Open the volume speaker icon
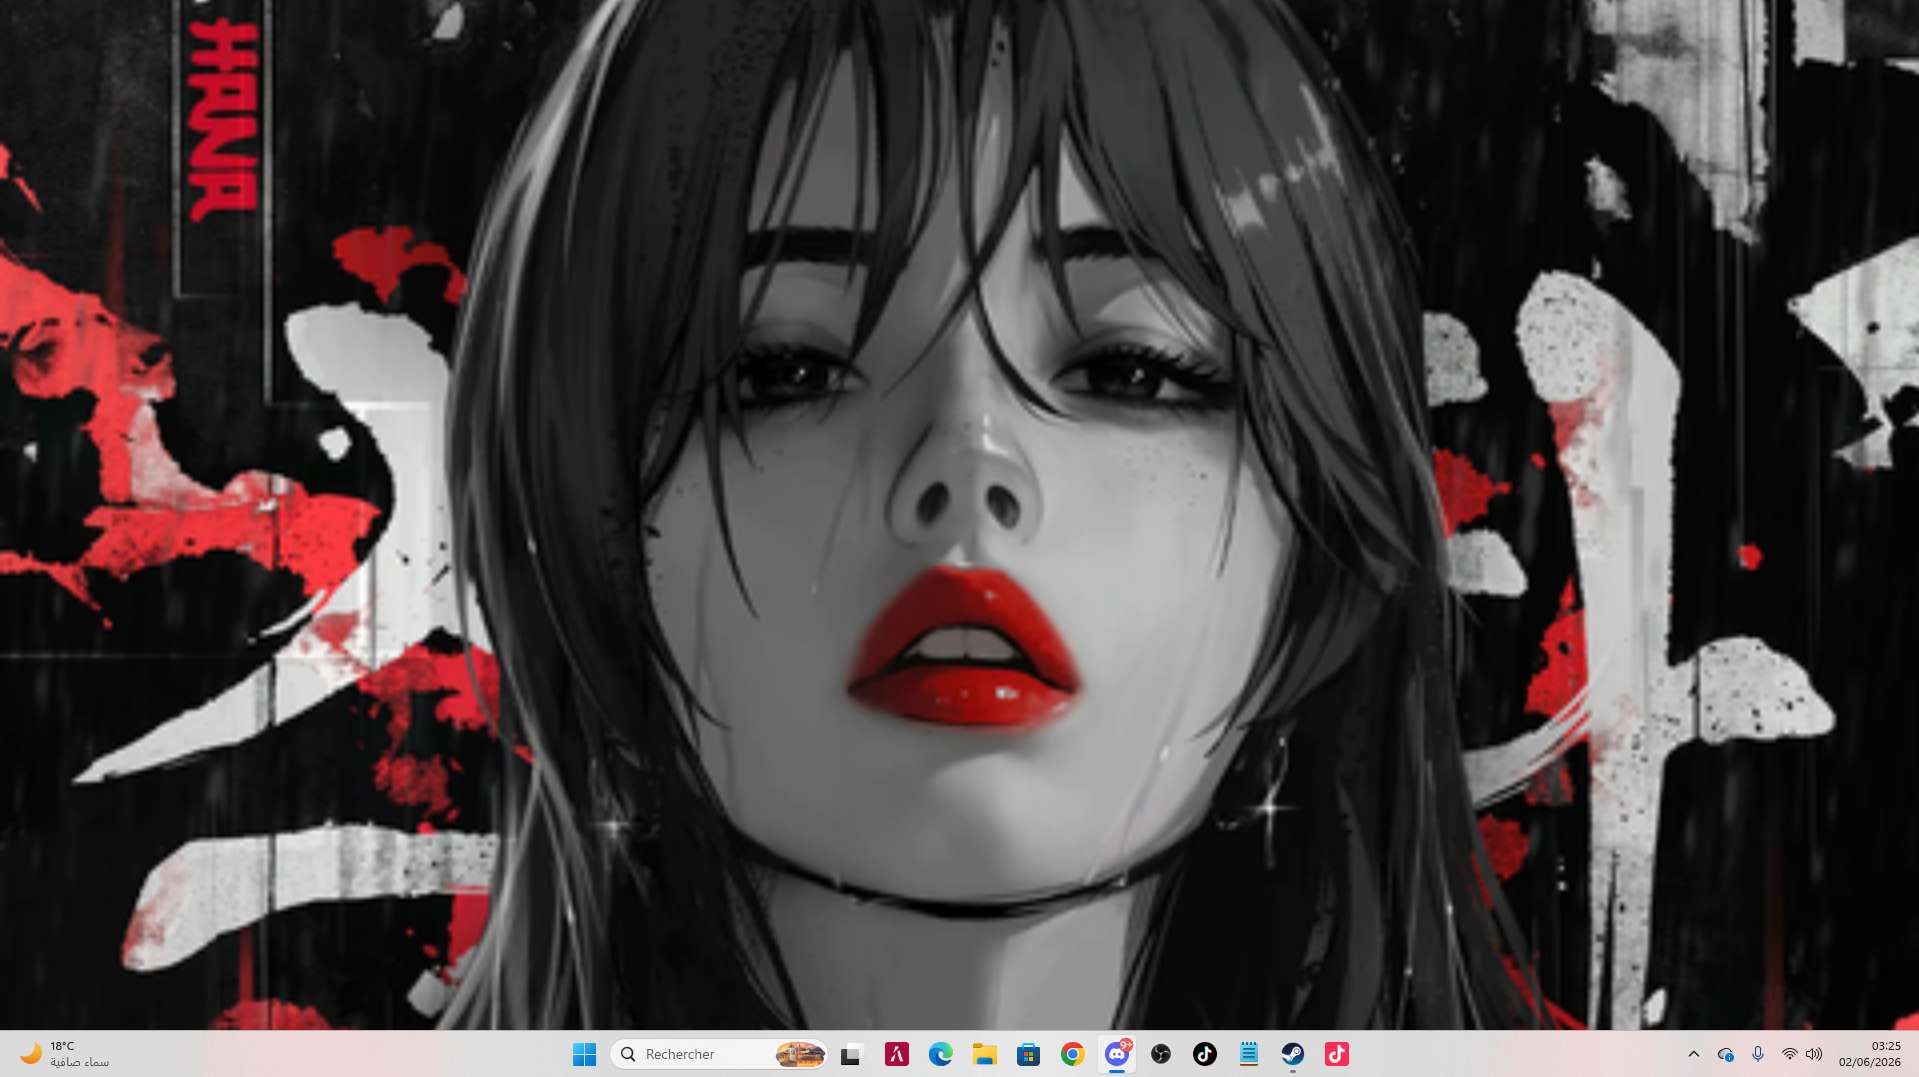Viewport: 1919px width, 1077px height. [x=1814, y=1054]
